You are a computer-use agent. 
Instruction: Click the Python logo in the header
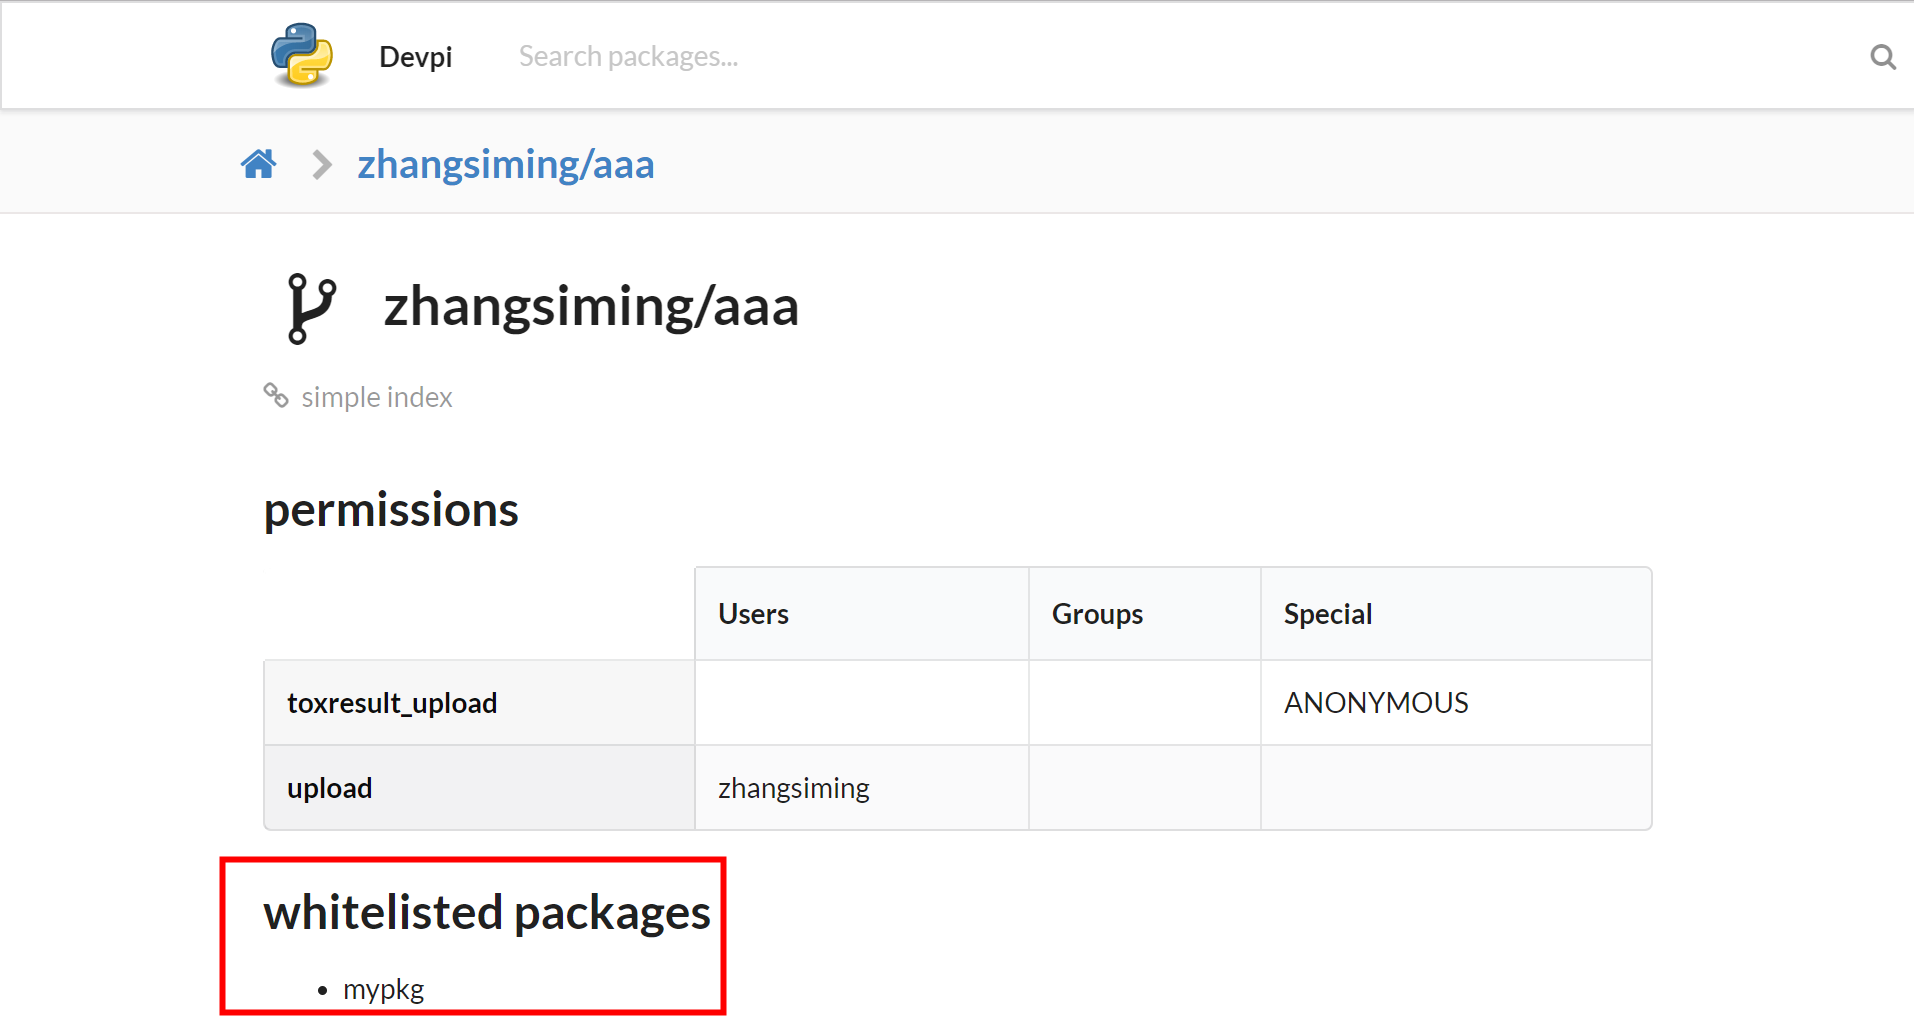[x=300, y=55]
